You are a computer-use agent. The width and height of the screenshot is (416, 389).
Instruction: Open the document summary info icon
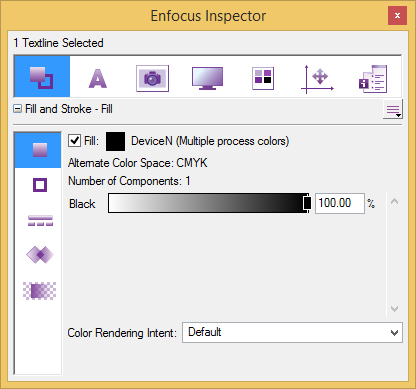coord(373,79)
